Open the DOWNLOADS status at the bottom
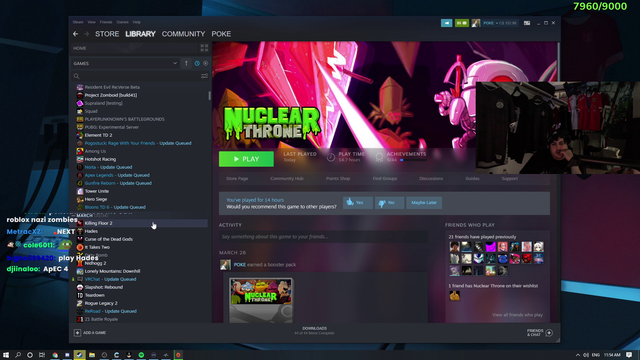The width and height of the screenshot is (640, 360). (314, 331)
